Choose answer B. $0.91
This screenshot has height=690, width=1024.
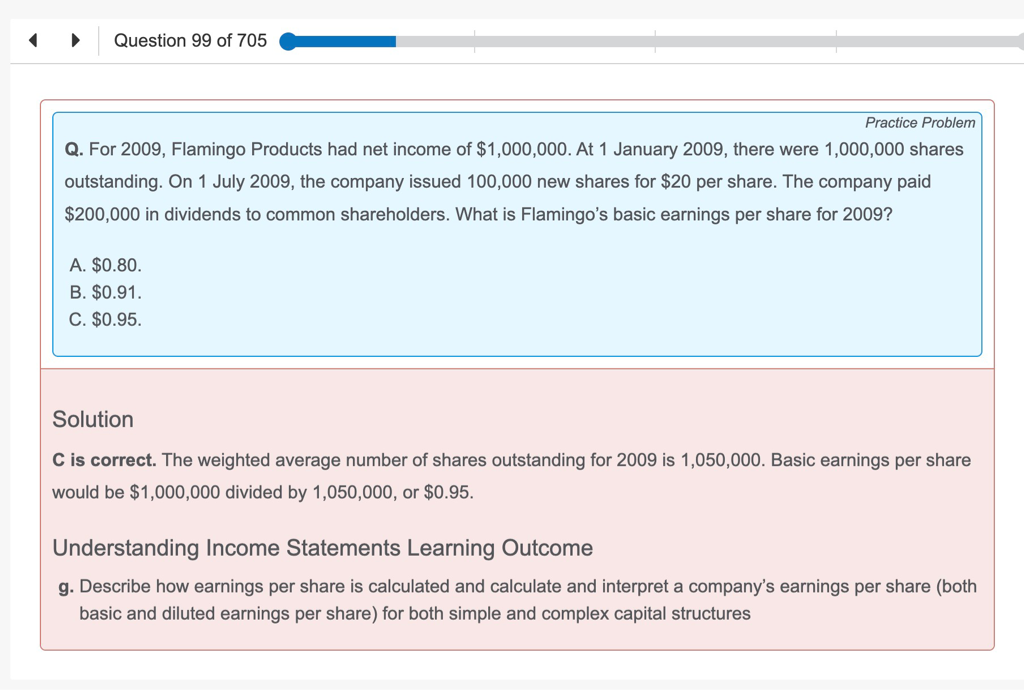point(106,293)
